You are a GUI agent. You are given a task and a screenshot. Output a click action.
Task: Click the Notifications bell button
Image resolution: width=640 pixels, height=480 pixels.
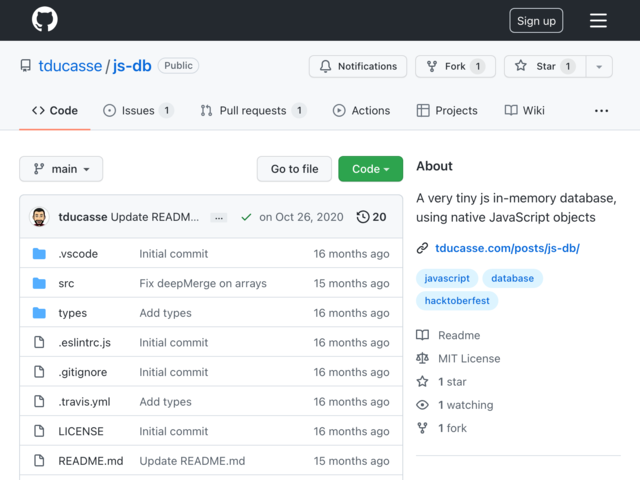[x=358, y=66]
